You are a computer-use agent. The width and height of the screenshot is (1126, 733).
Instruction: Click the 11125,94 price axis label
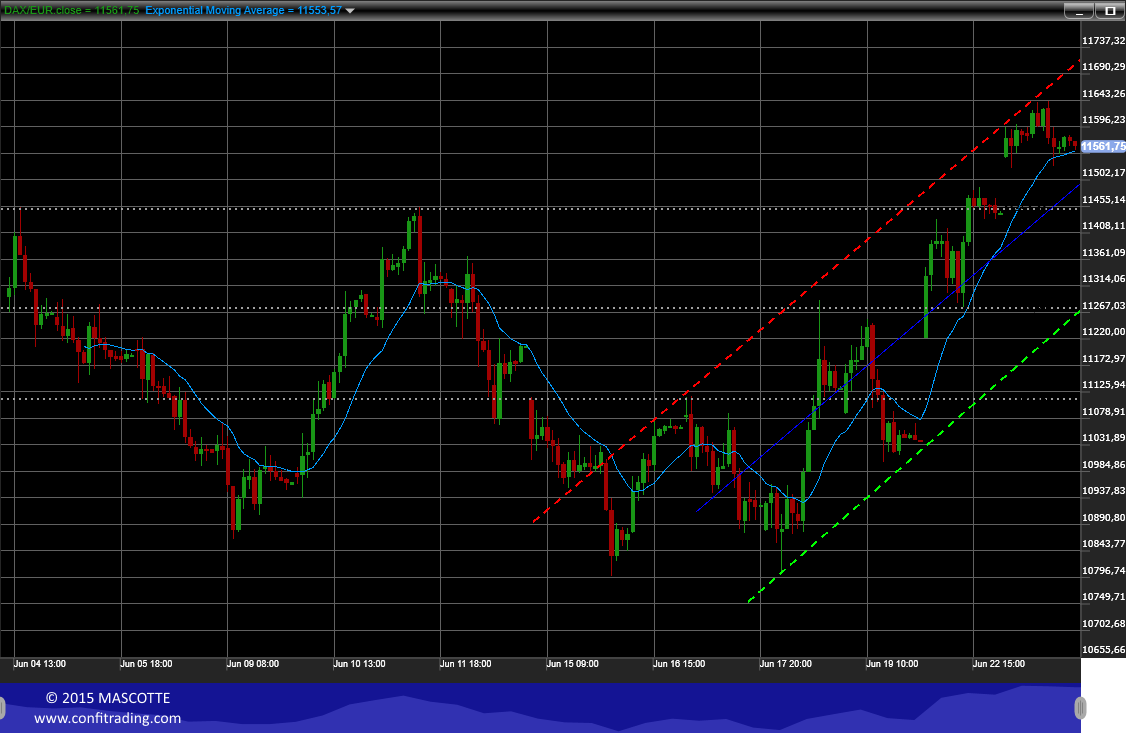(x=1103, y=385)
